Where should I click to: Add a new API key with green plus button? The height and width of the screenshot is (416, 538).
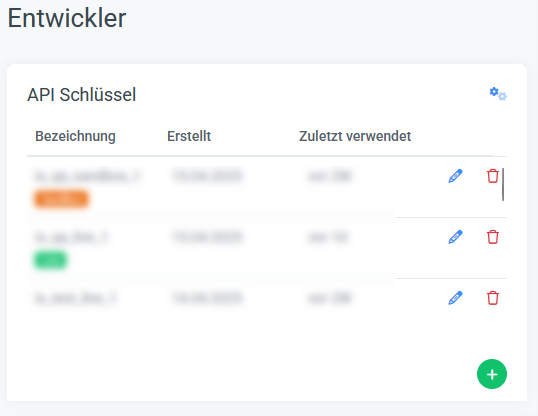pos(492,374)
